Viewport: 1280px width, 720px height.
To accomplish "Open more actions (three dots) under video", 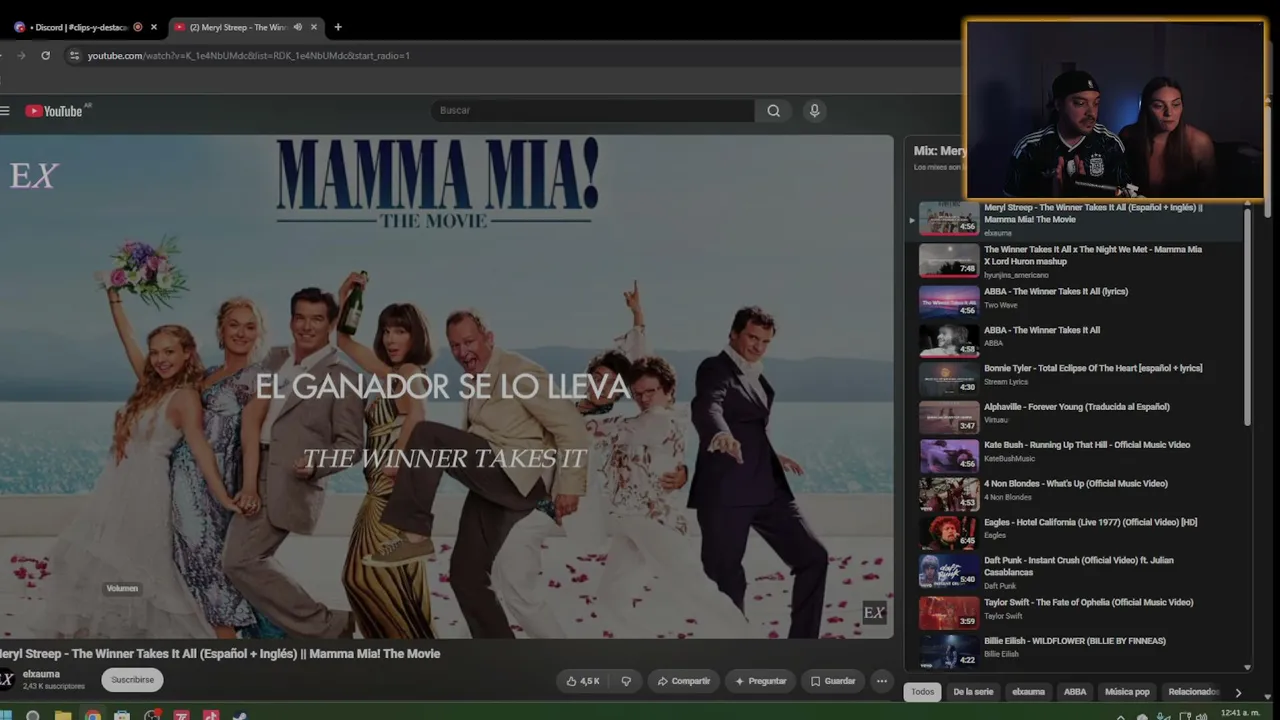I will tap(881, 681).
